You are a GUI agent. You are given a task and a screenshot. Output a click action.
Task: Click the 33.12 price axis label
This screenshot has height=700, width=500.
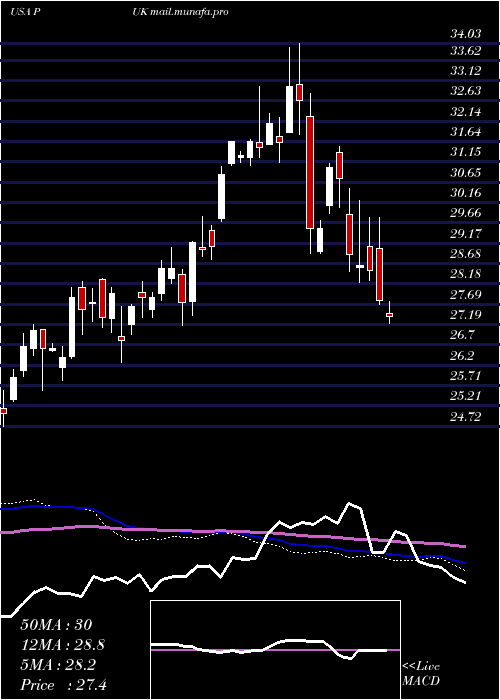[x=465, y=71]
